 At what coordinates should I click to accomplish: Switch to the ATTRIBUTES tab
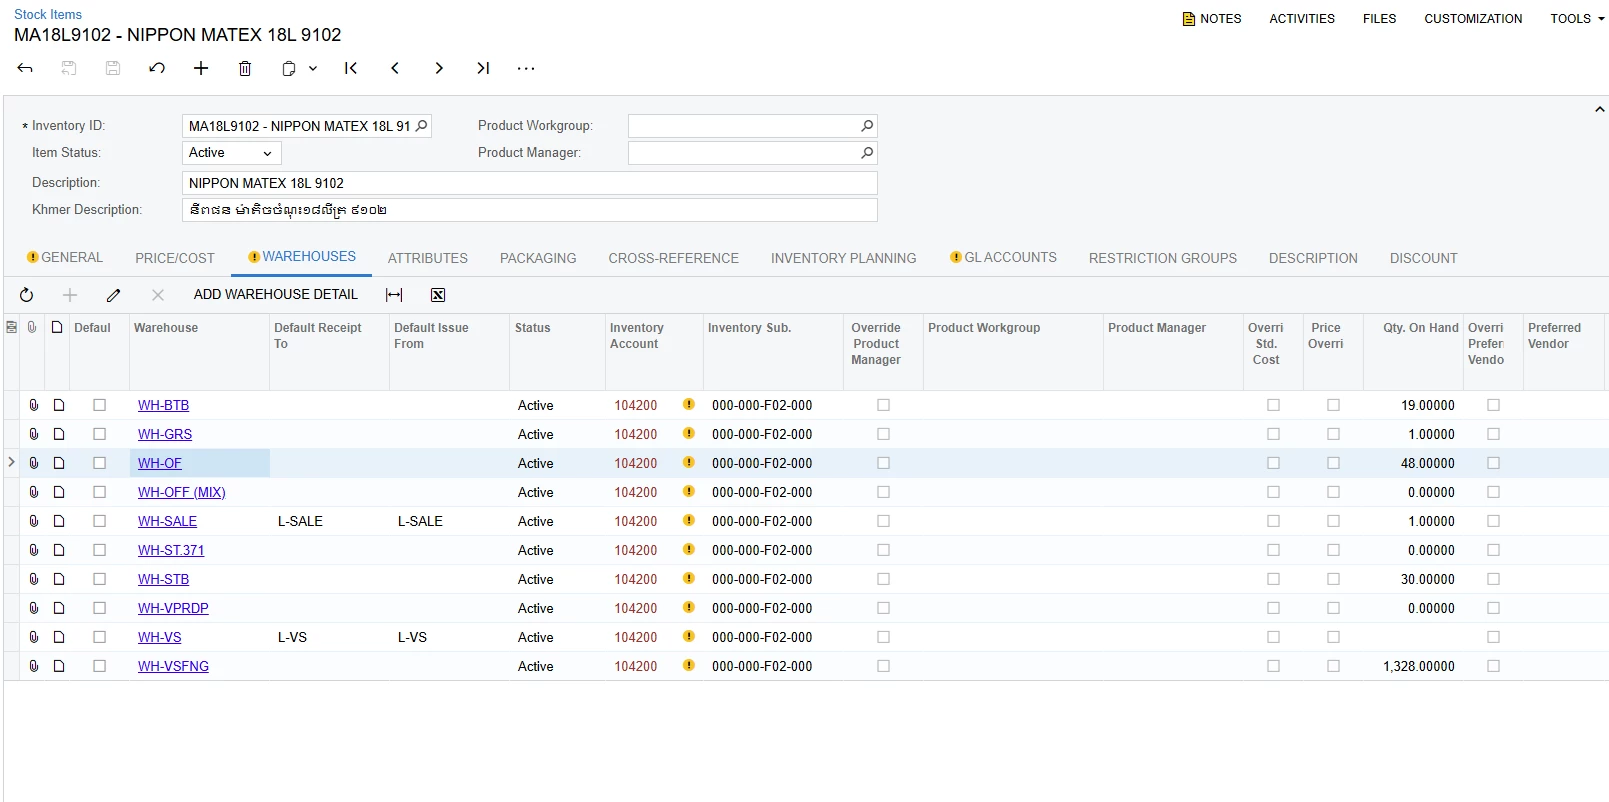pos(428,258)
